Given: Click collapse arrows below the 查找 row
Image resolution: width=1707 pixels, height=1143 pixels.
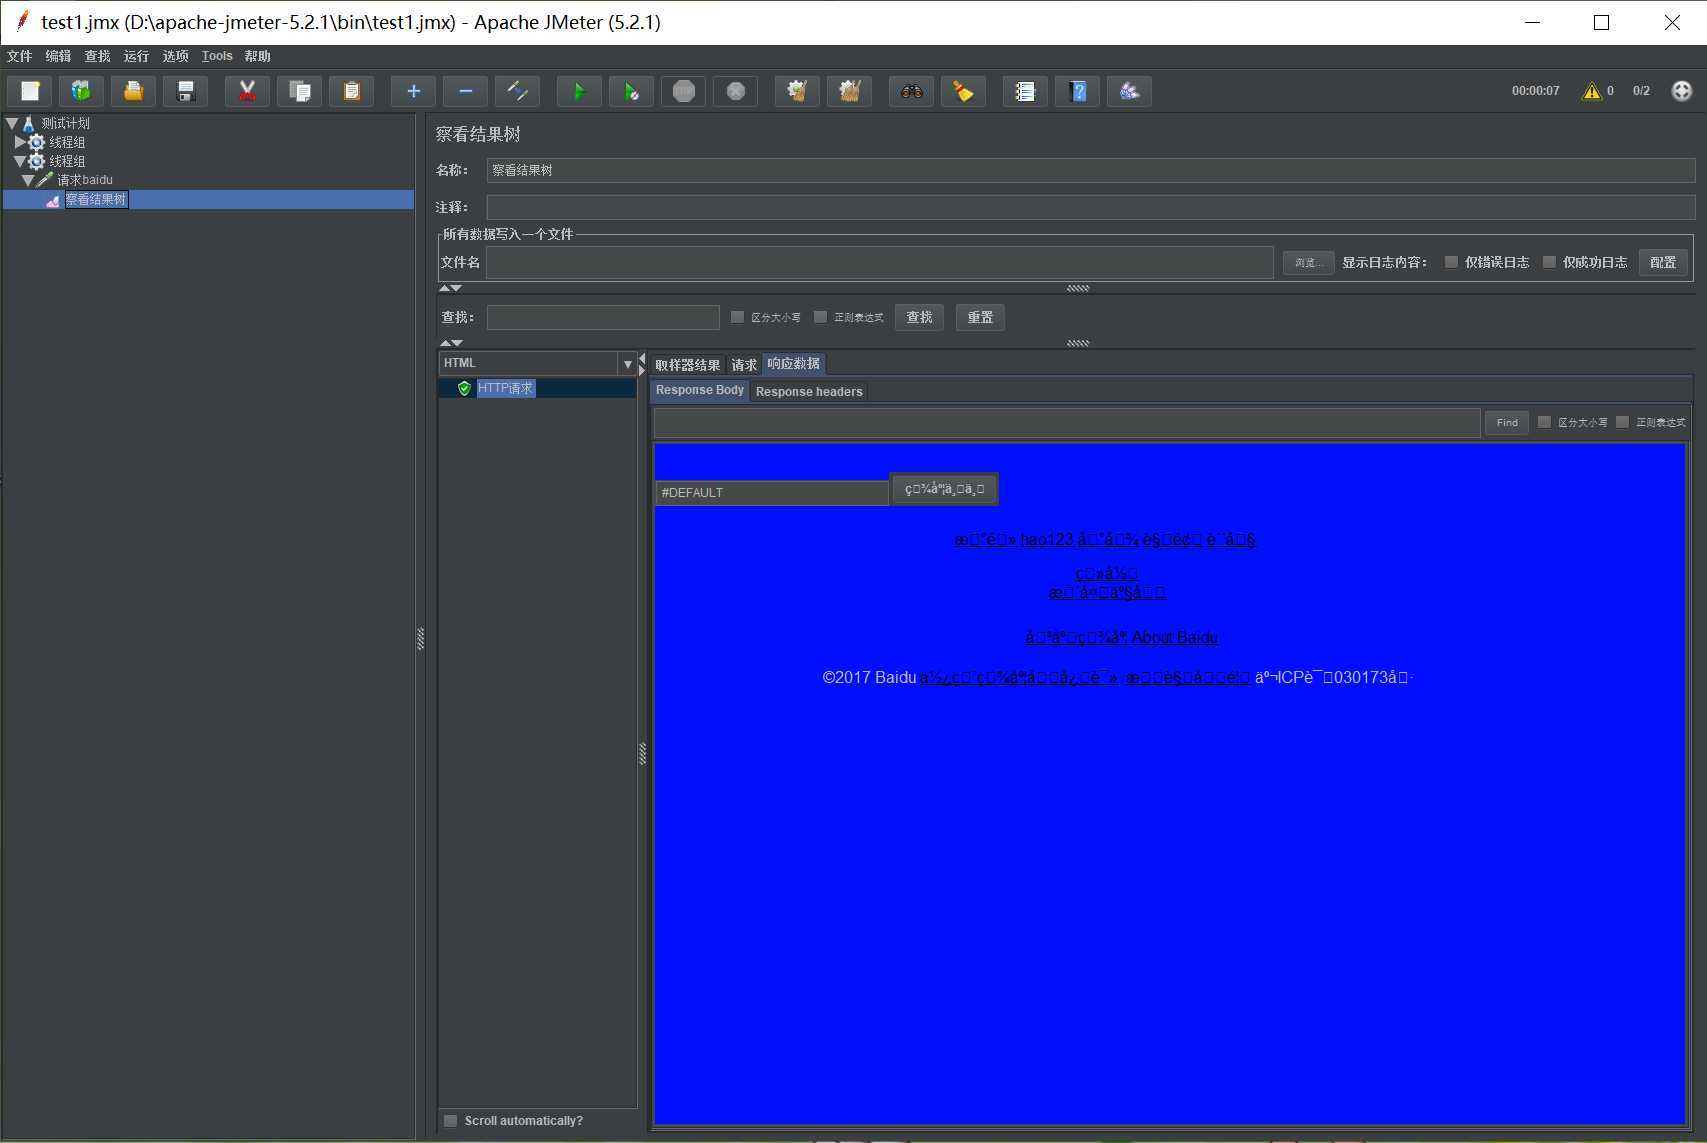Looking at the screenshot, I should (450, 343).
